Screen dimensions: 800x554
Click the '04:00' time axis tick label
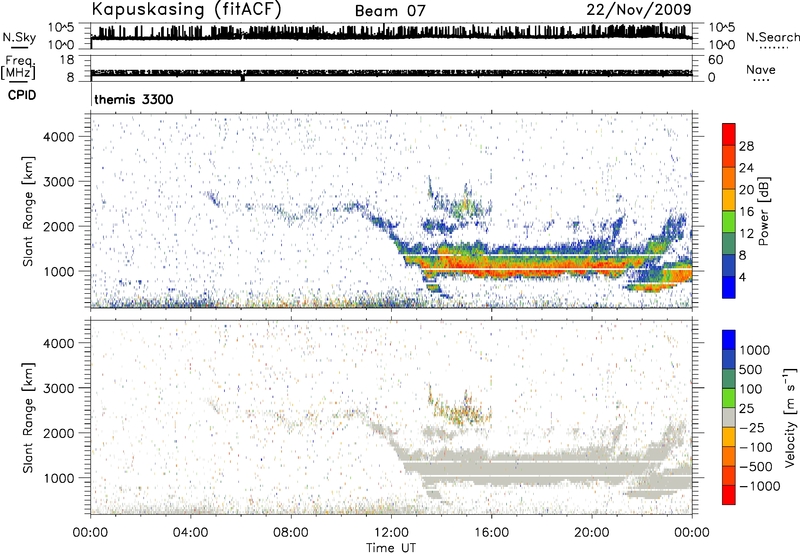tap(190, 532)
